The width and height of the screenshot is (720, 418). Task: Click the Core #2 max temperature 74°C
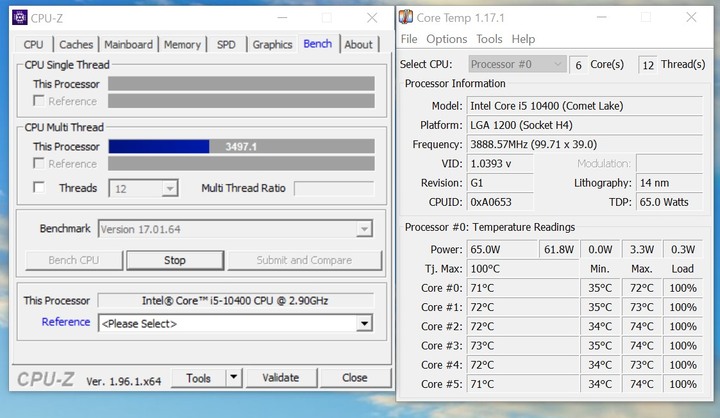coord(641,326)
